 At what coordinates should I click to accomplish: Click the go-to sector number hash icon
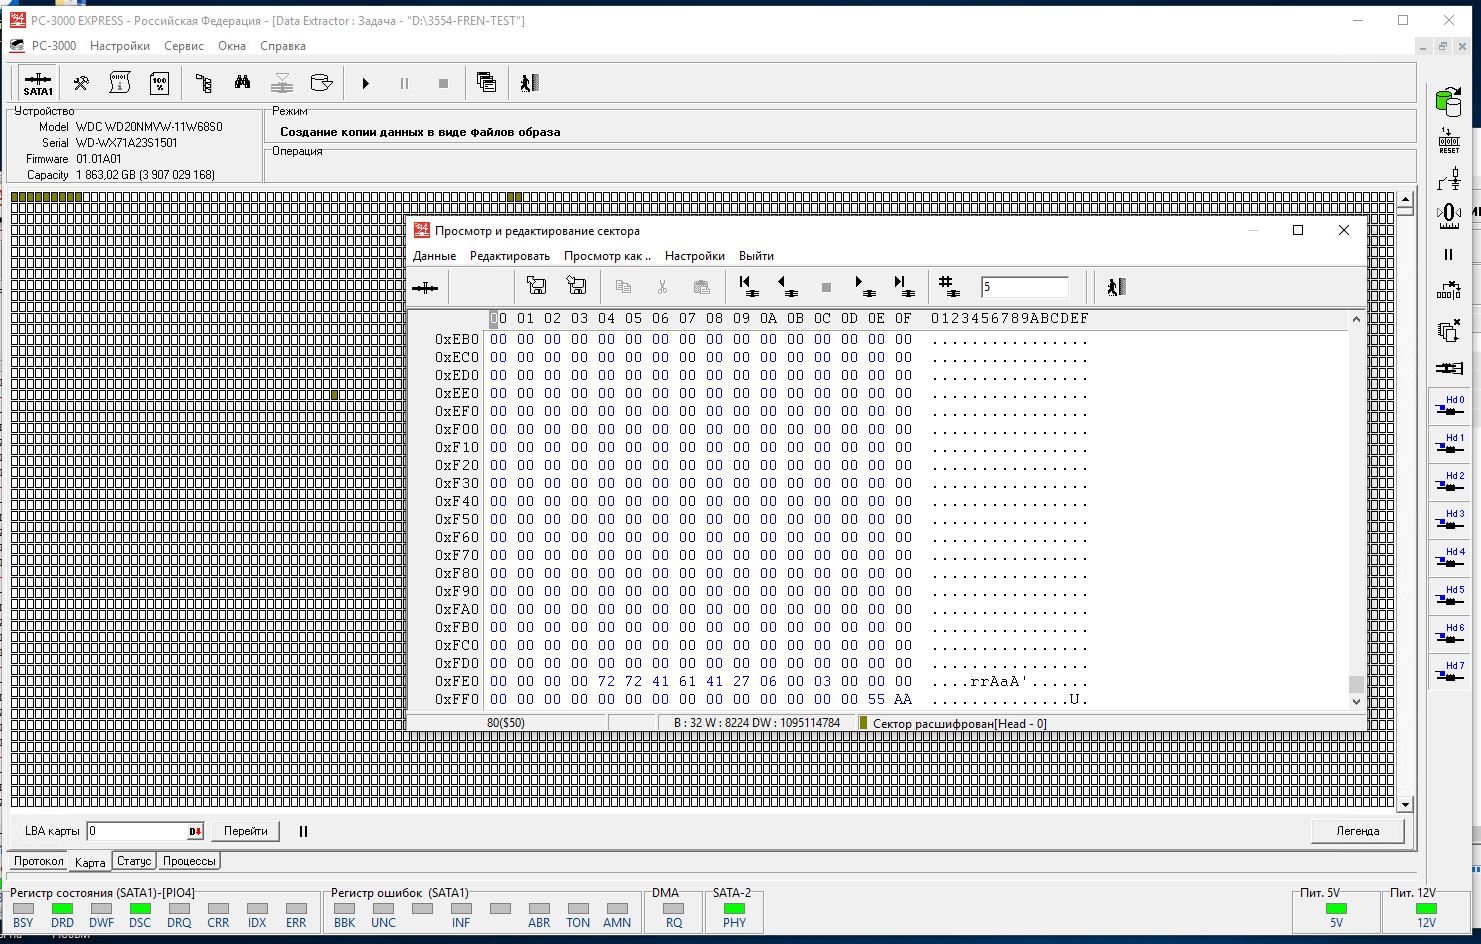(x=949, y=287)
